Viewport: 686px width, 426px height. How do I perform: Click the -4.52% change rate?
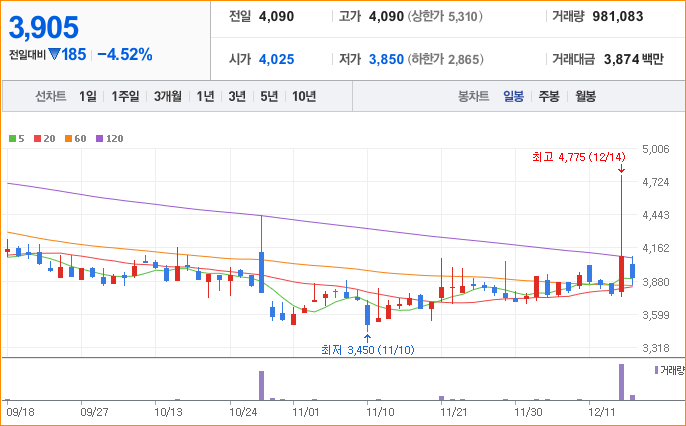point(125,54)
